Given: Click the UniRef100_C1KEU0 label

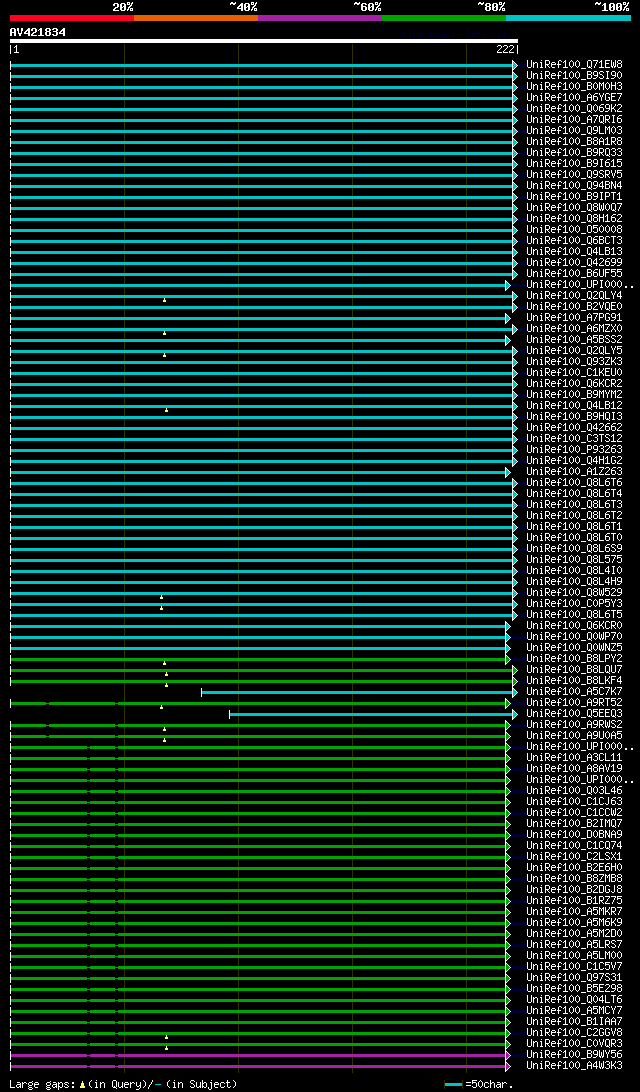Looking at the screenshot, I should click(574, 373).
